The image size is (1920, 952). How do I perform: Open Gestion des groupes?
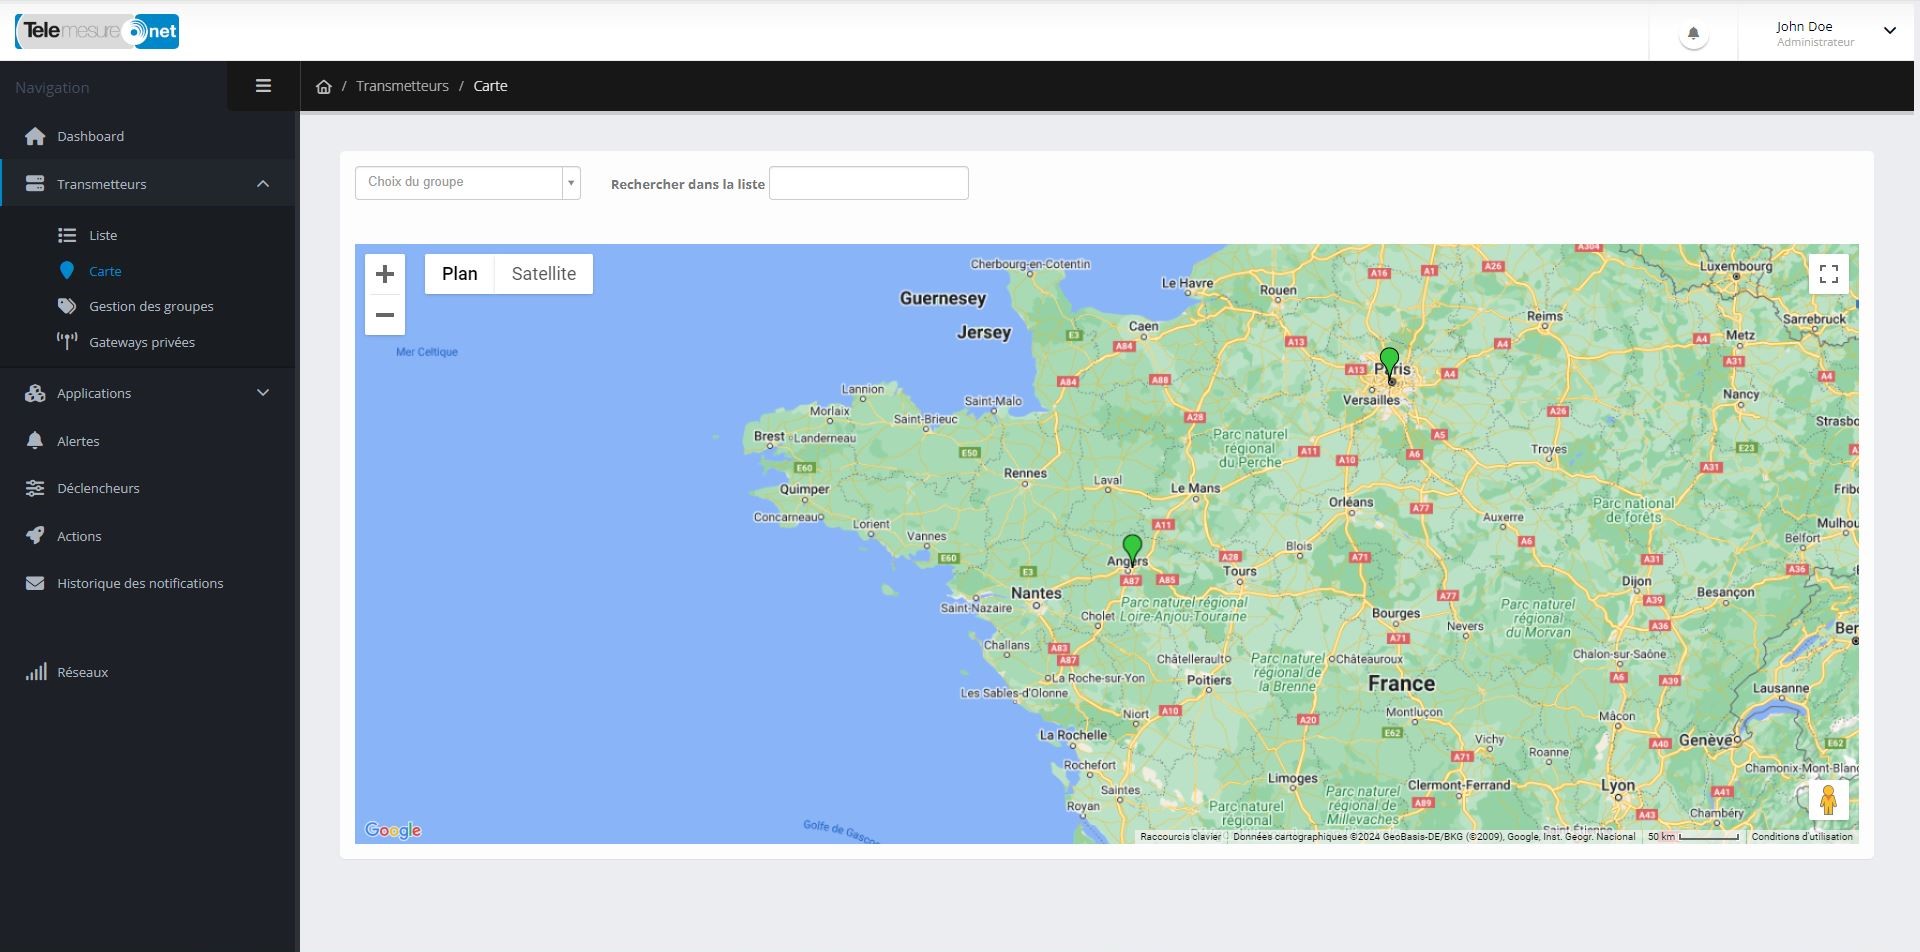tap(151, 306)
